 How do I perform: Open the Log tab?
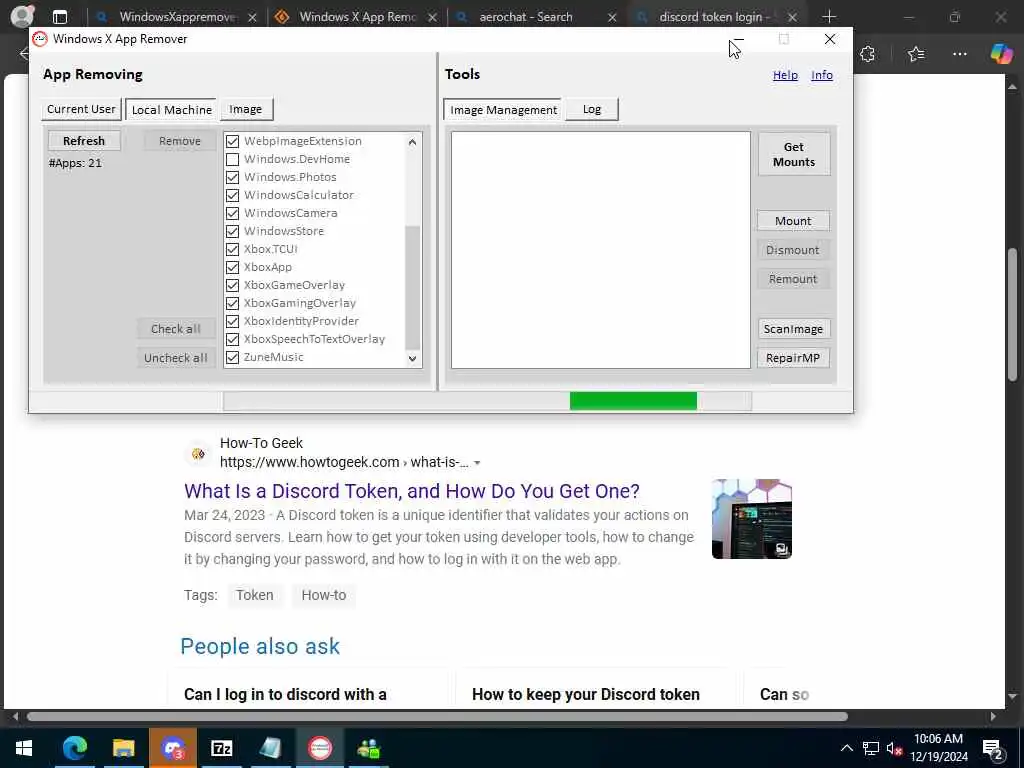592,109
